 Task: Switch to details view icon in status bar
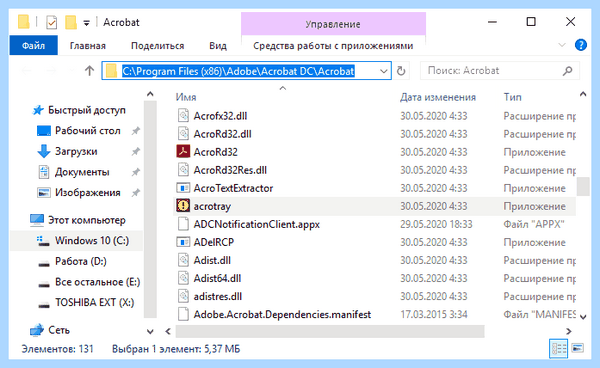(x=558, y=348)
